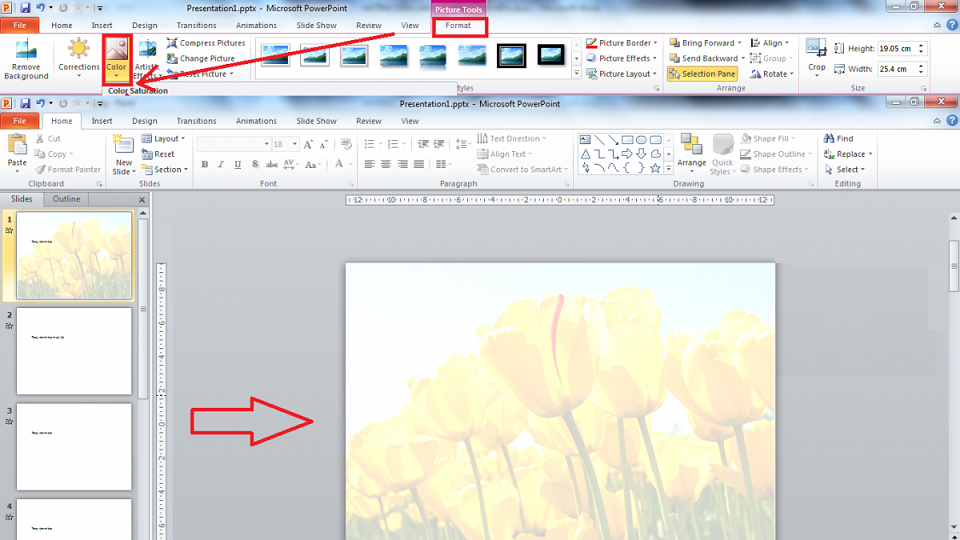Switch to the Format tab under Picture Tools
The height and width of the screenshot is (540, 960).
coord(459,26)
